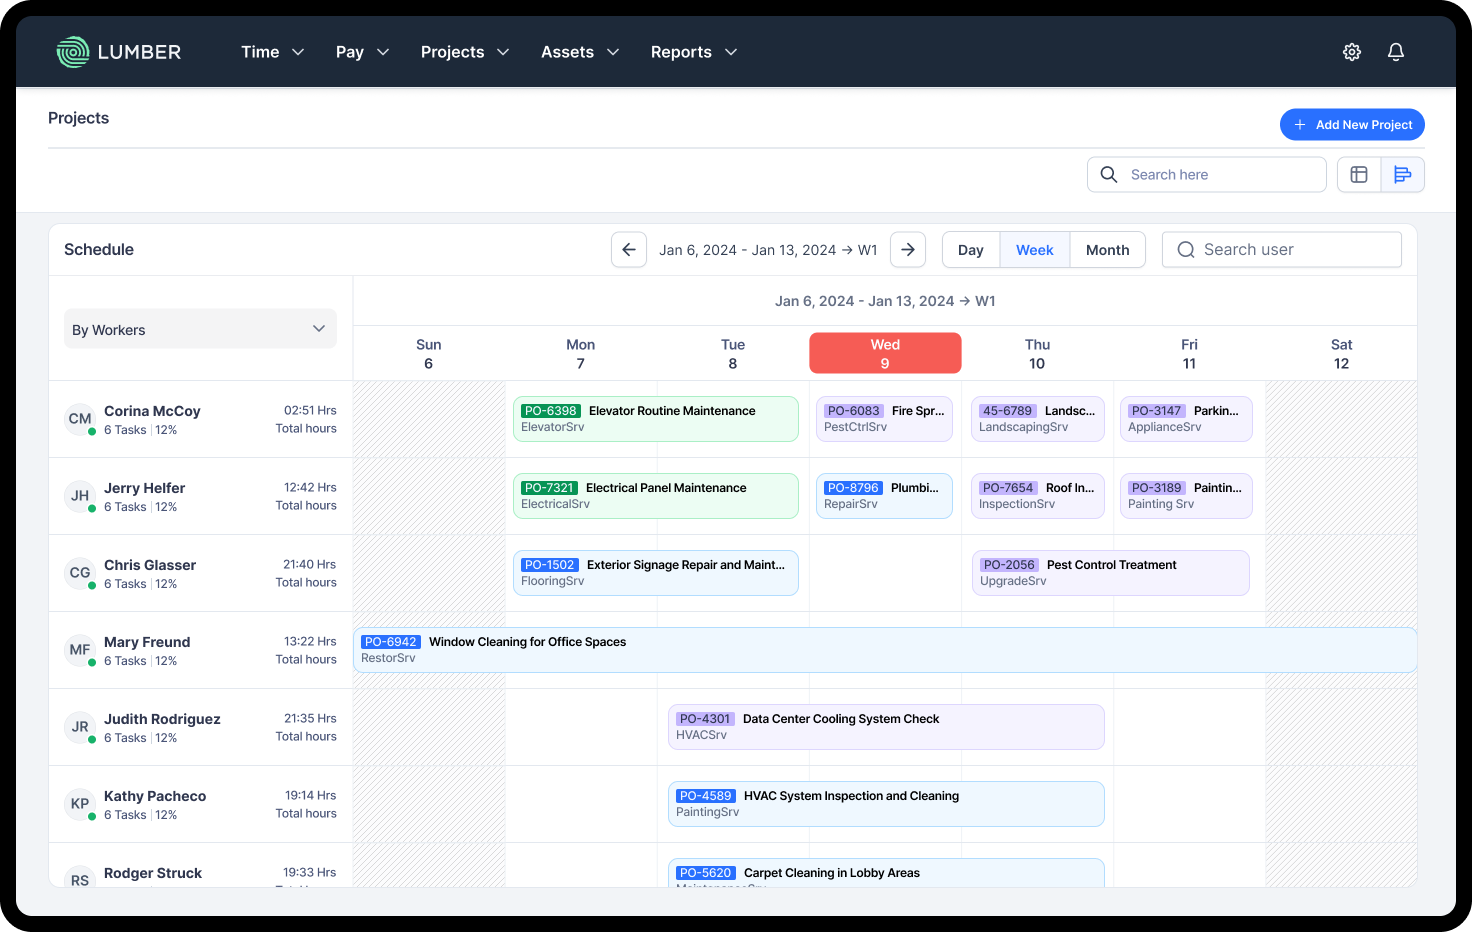Select worker Jerry Helfer name
This screenshot has width=1472, height=932.
tap(145, 488)
